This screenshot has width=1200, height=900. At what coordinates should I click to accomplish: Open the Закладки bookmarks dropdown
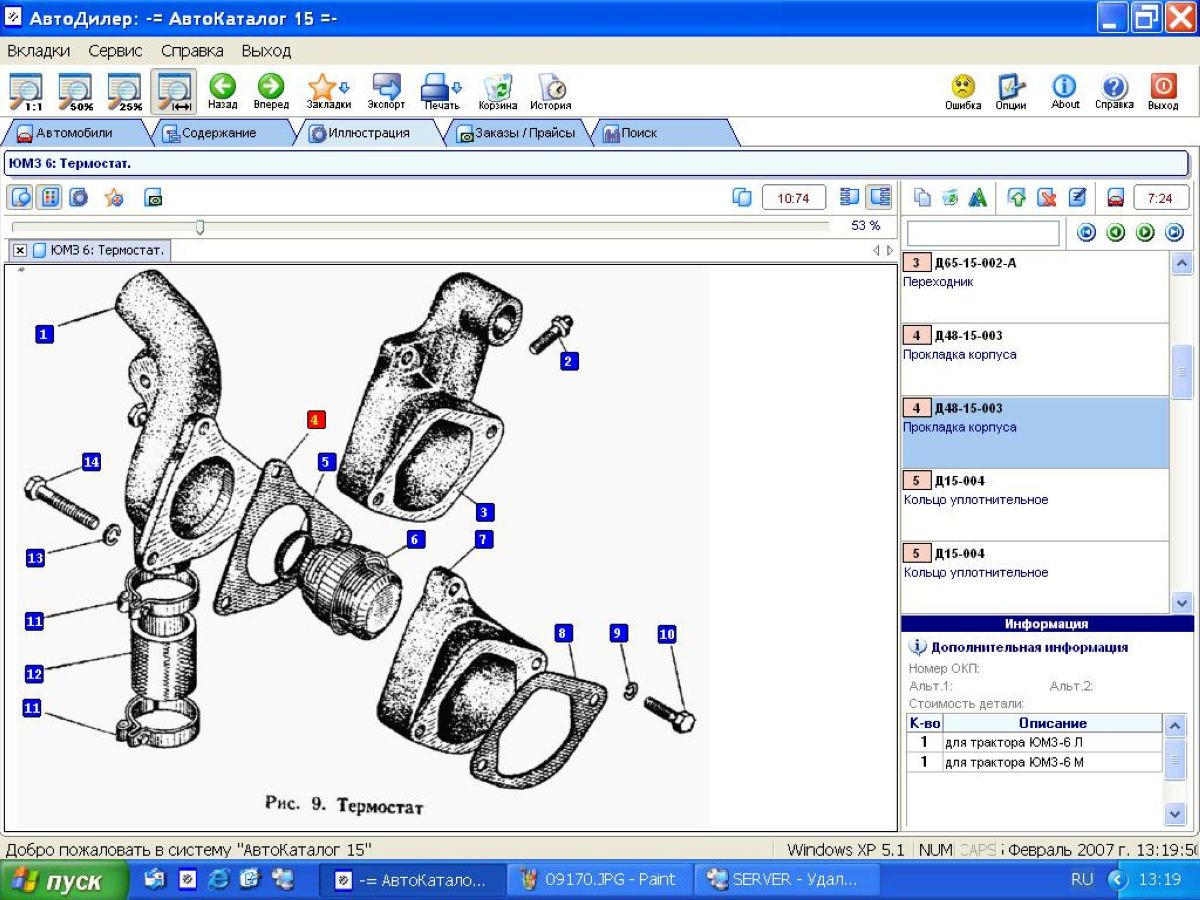point(328,91)
